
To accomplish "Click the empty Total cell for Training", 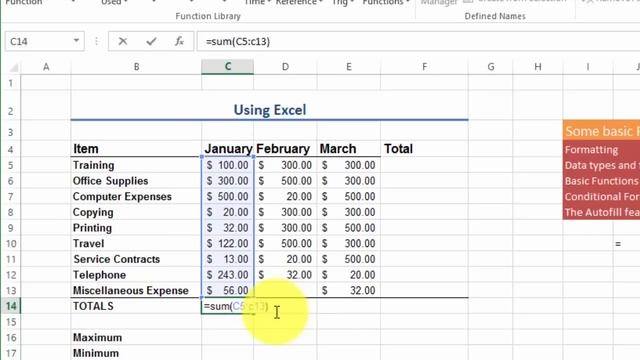I will tap(424, 165).
